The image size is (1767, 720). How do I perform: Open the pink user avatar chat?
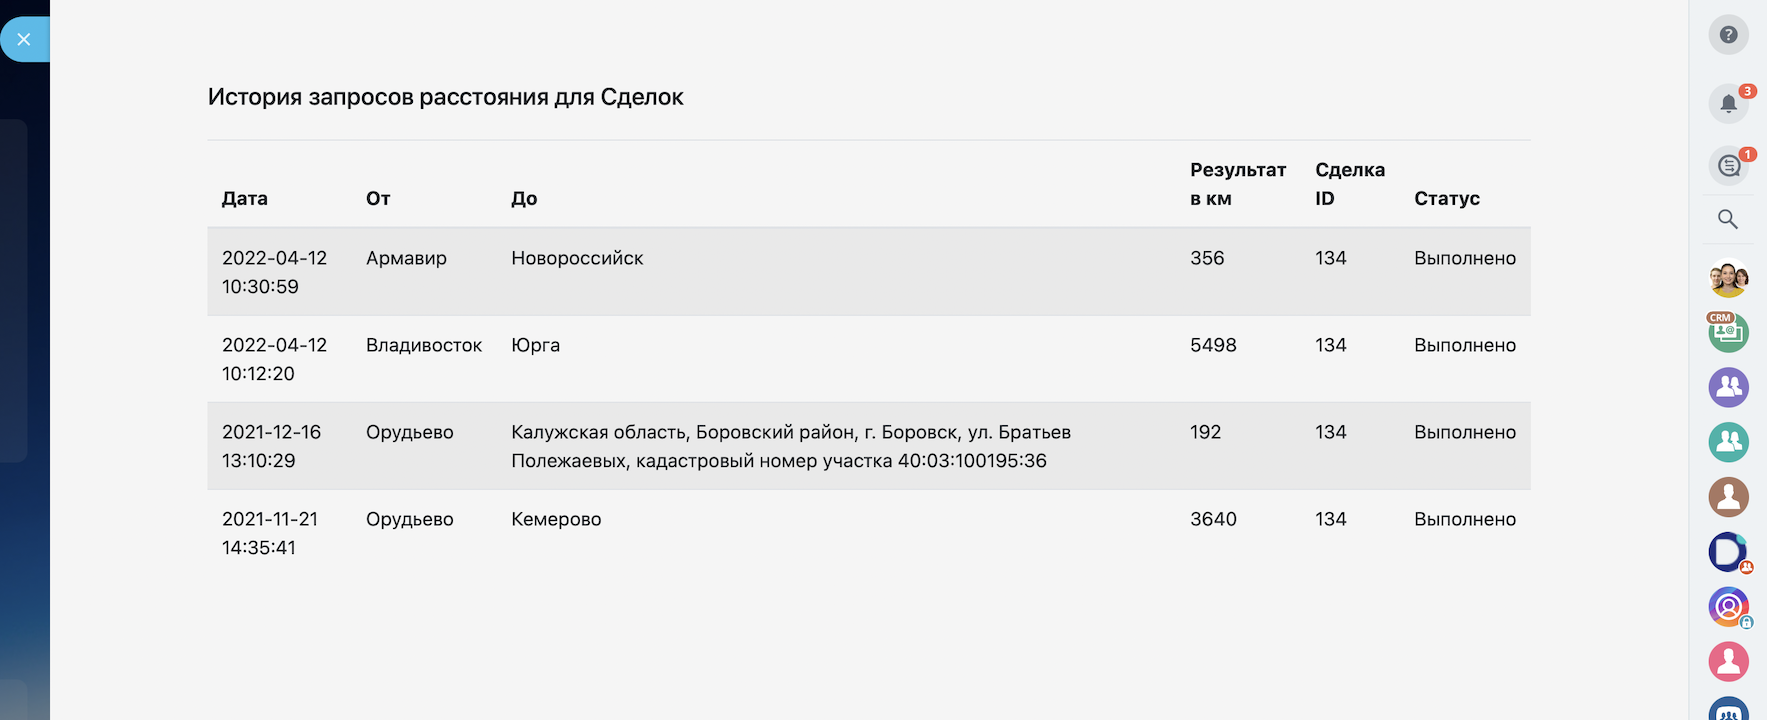(x=1728, y=661)
